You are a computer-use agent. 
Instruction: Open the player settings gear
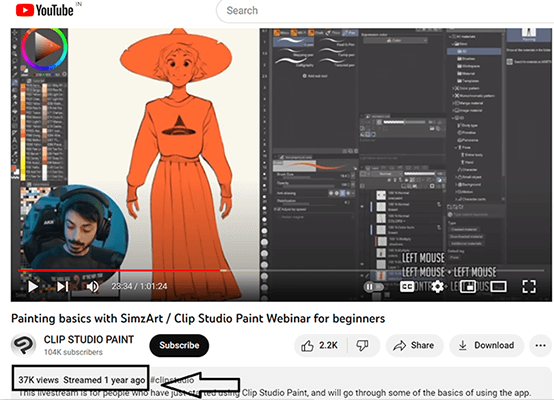[x=437, y=287]
